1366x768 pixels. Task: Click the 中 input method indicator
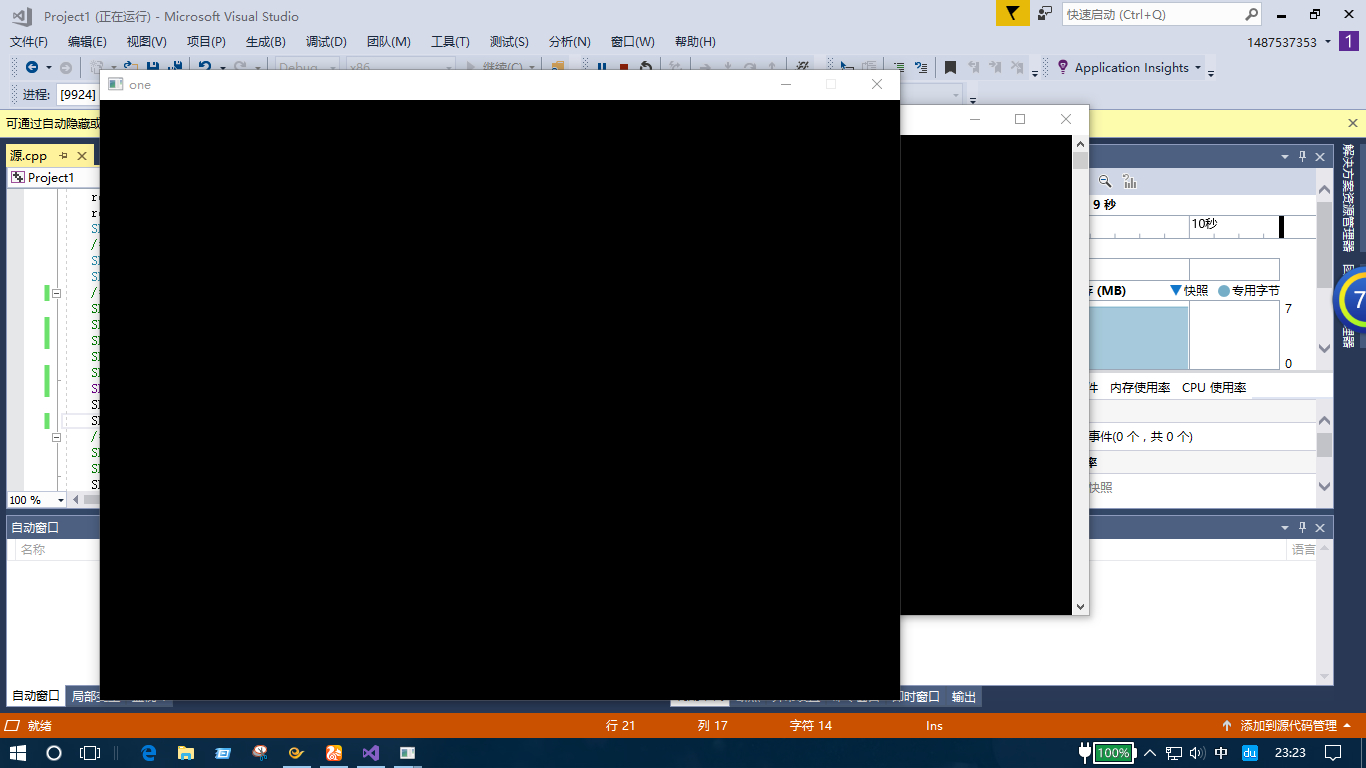coord(1221,752)
